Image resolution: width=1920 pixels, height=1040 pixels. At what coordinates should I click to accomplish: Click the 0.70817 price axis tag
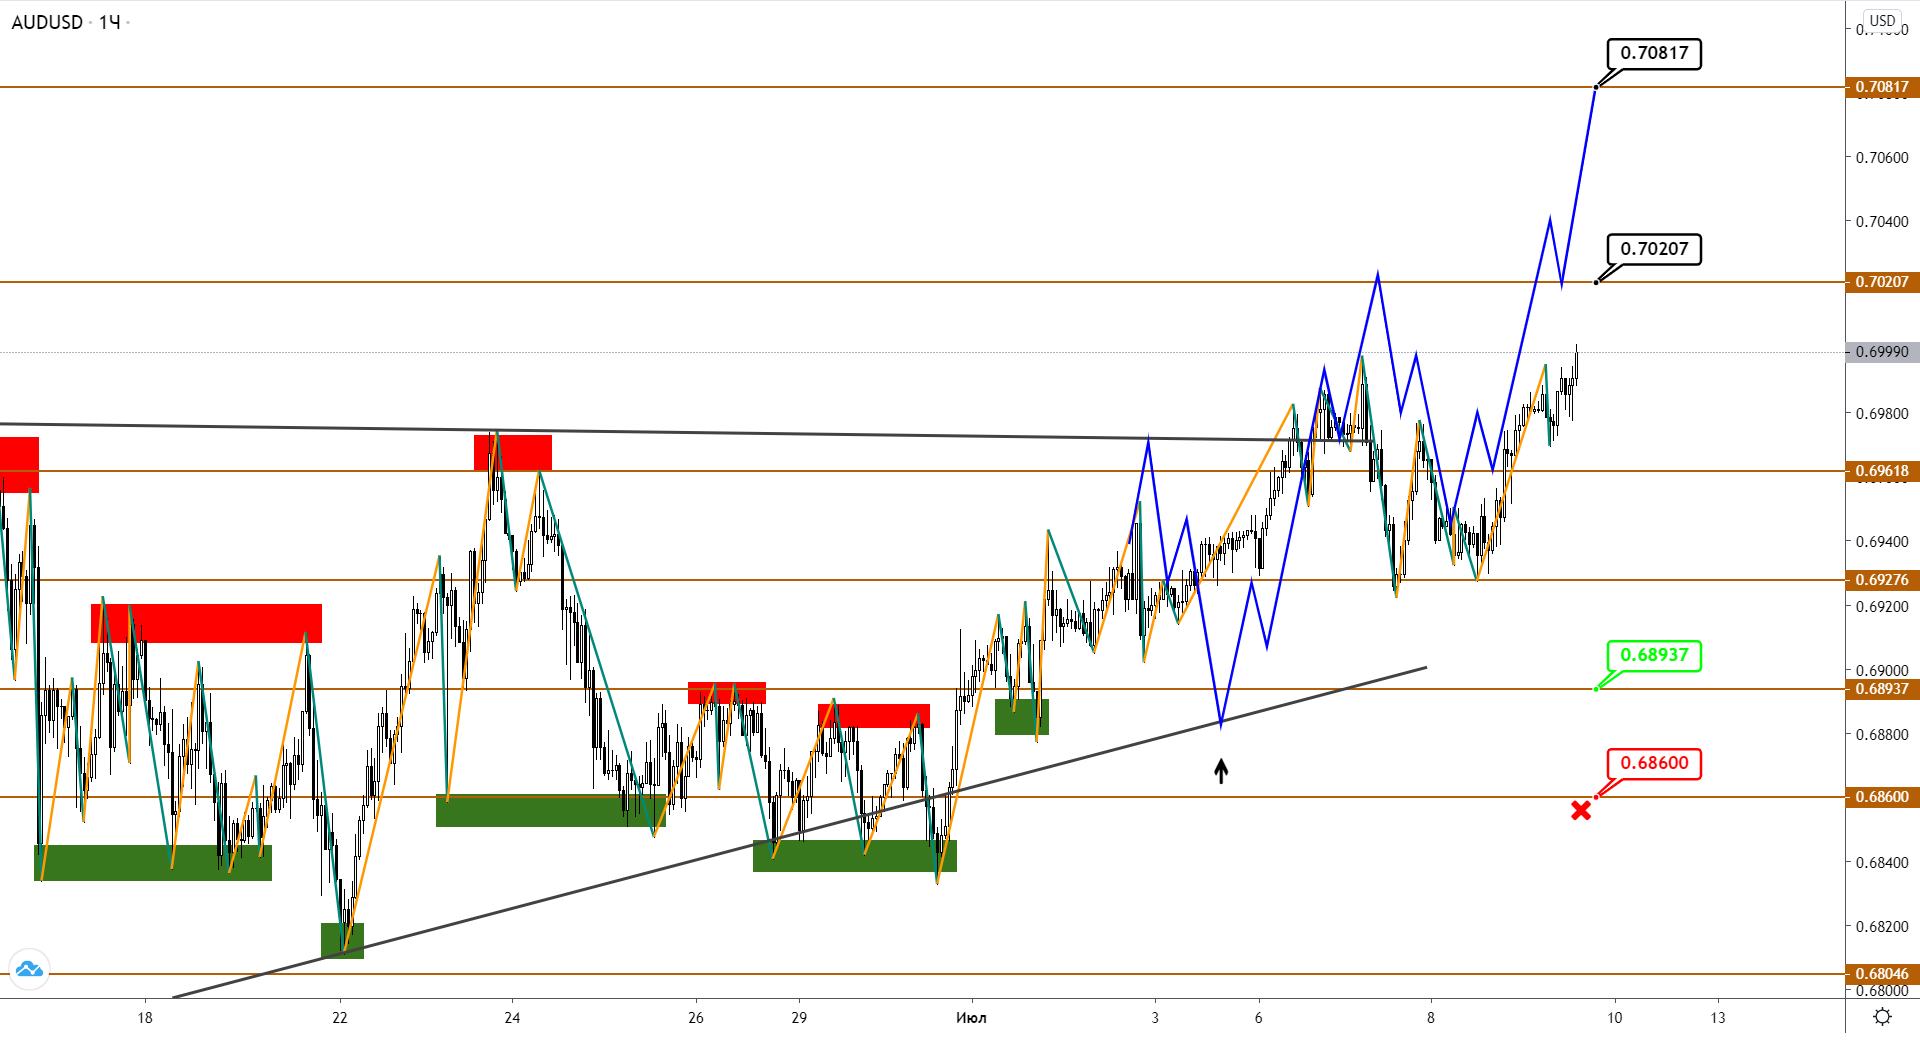pyautogui.click(x=1882, y=87)
